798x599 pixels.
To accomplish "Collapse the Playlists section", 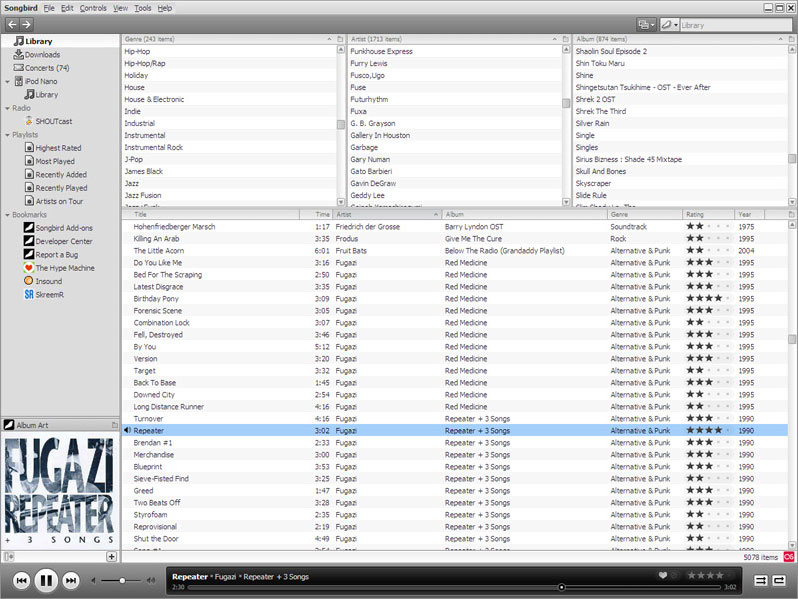I will pyautogui.click(x=7, y=135).
